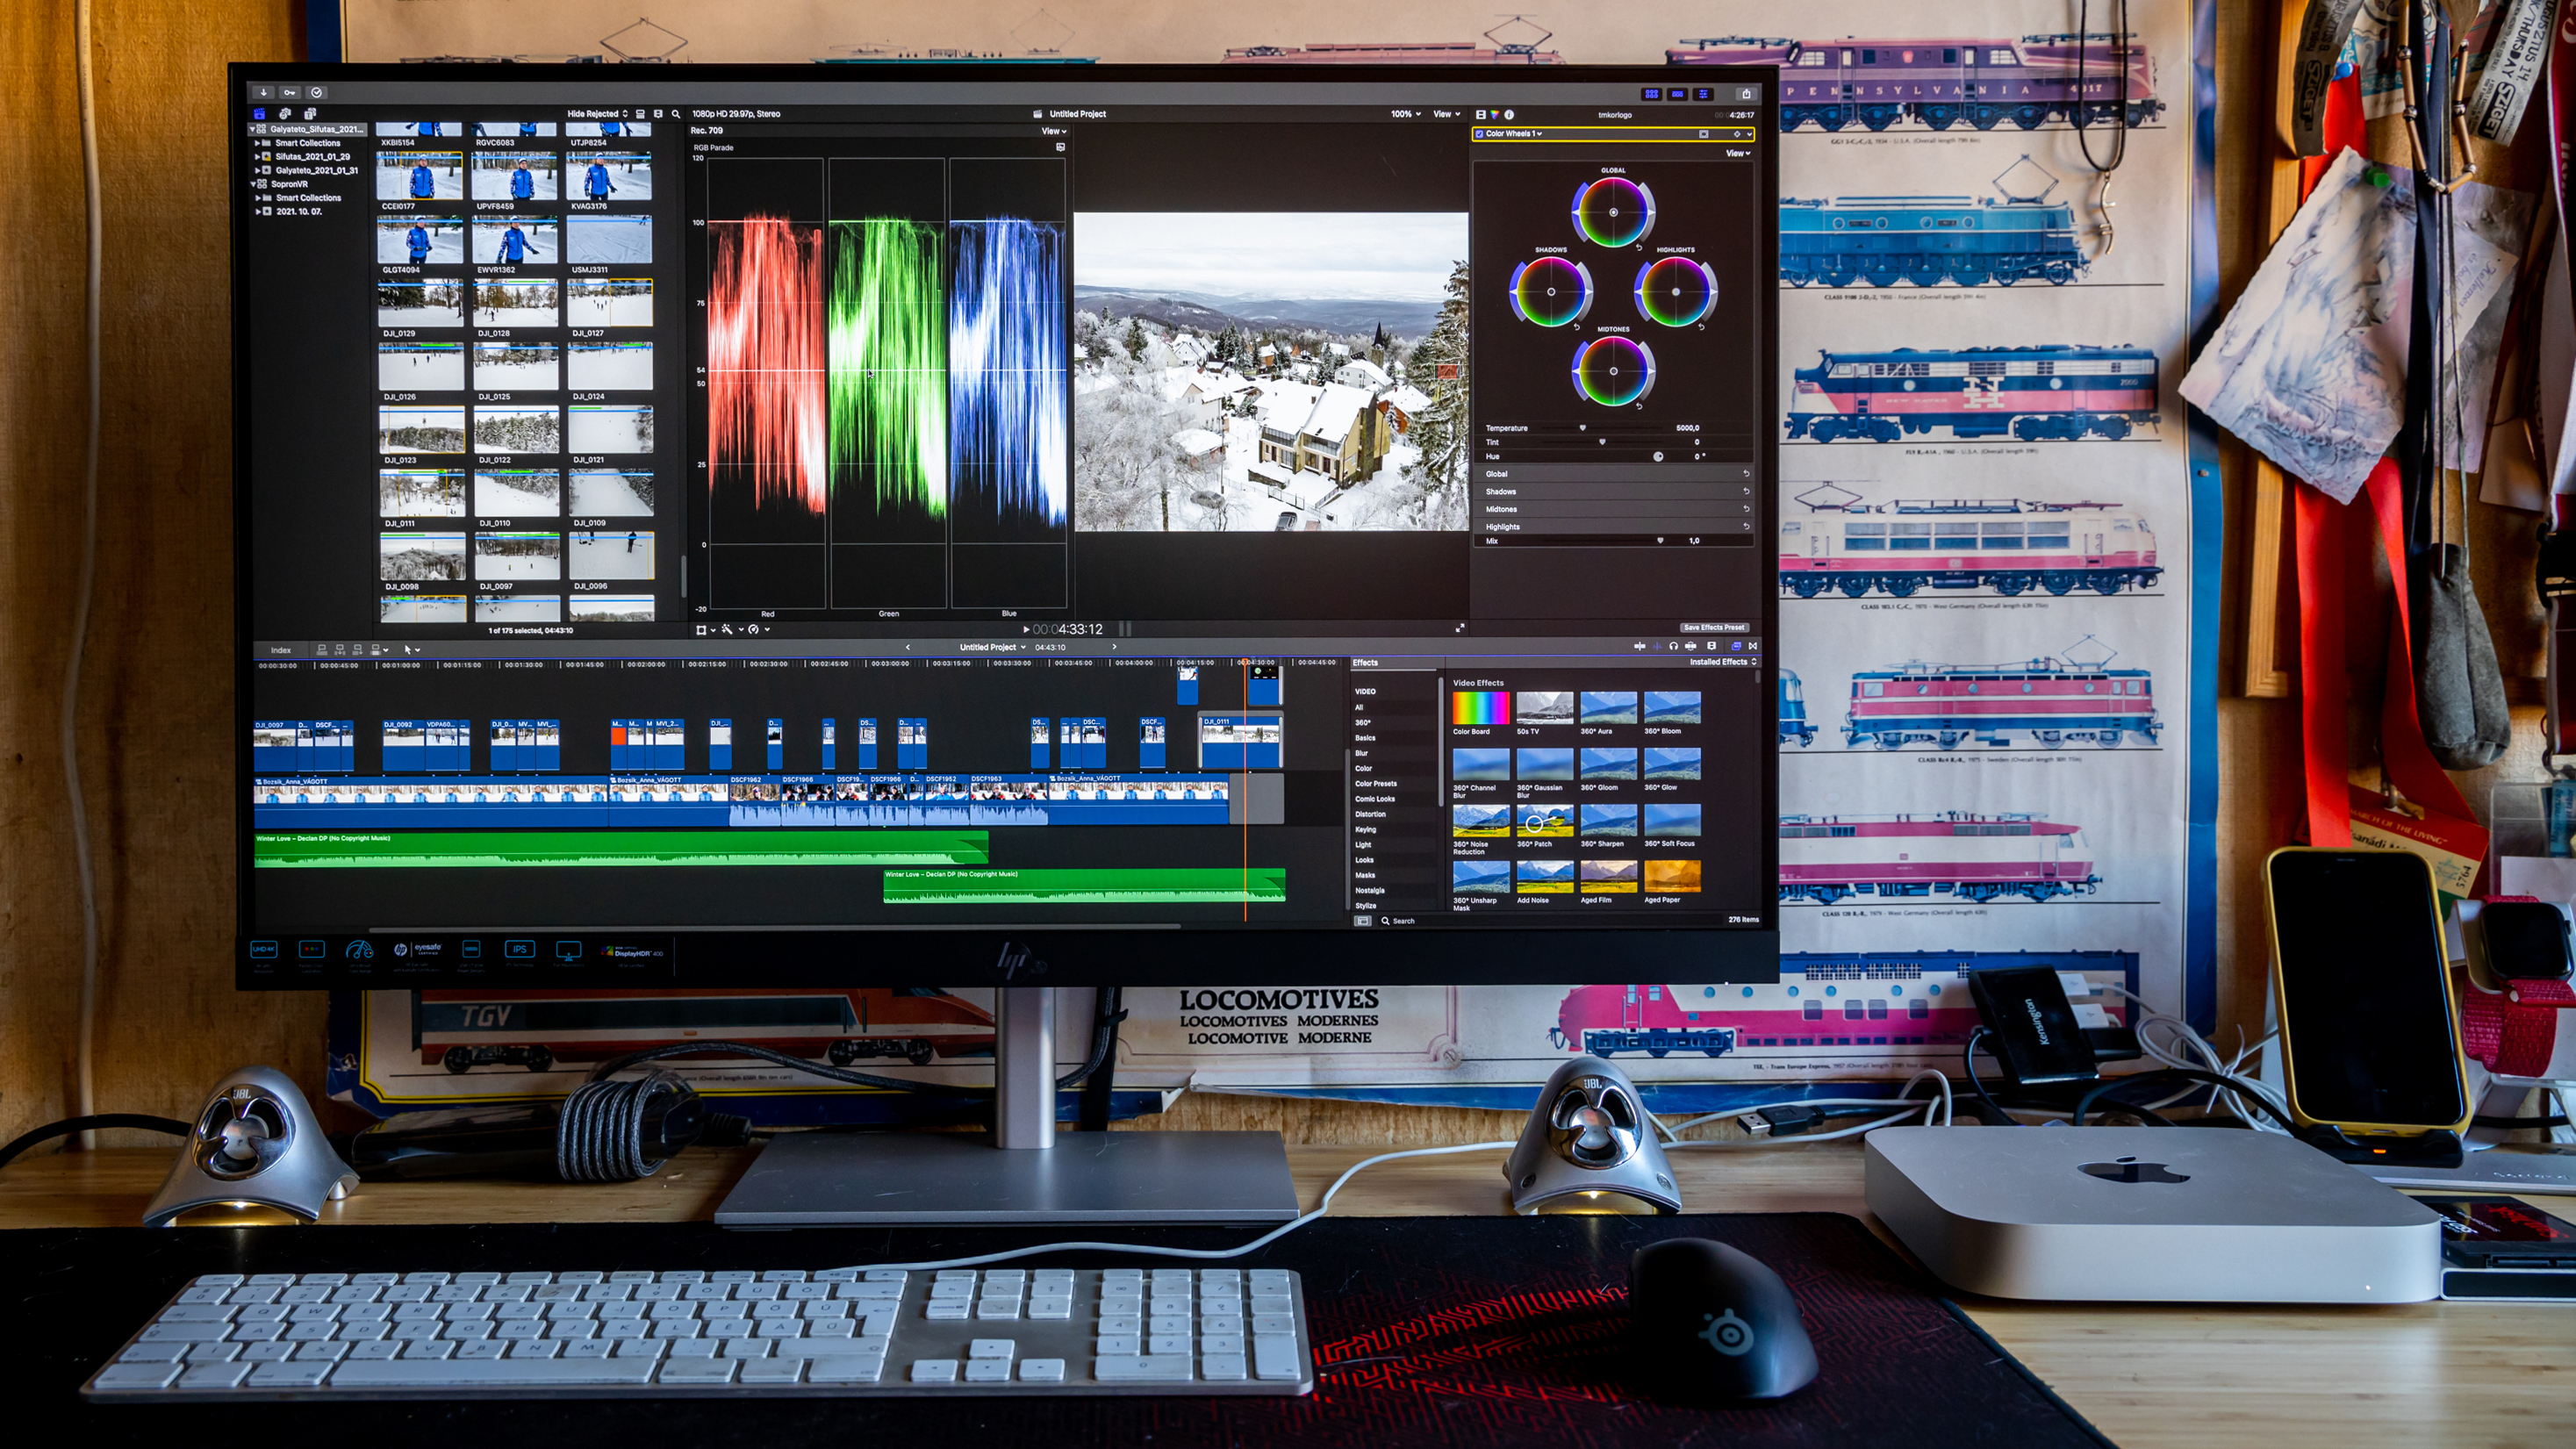Toggle the inspector panel visibility button
The image size is (2576, 1449).
1703,94
